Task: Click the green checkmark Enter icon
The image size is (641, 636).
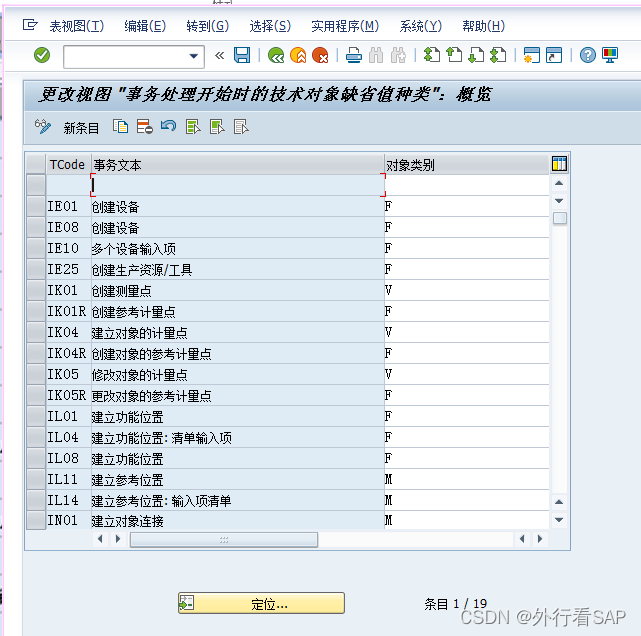Action: [42, 55]
